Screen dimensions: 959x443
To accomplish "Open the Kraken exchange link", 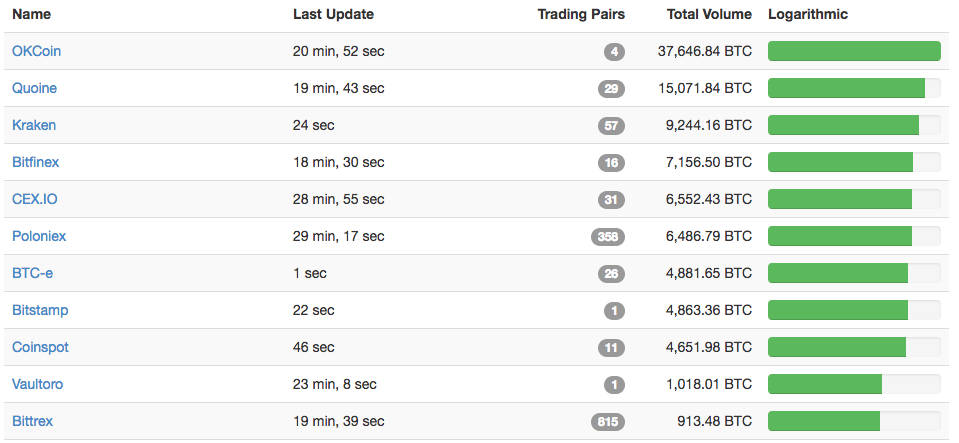I will pyautogui.click(x=34, y=125).
